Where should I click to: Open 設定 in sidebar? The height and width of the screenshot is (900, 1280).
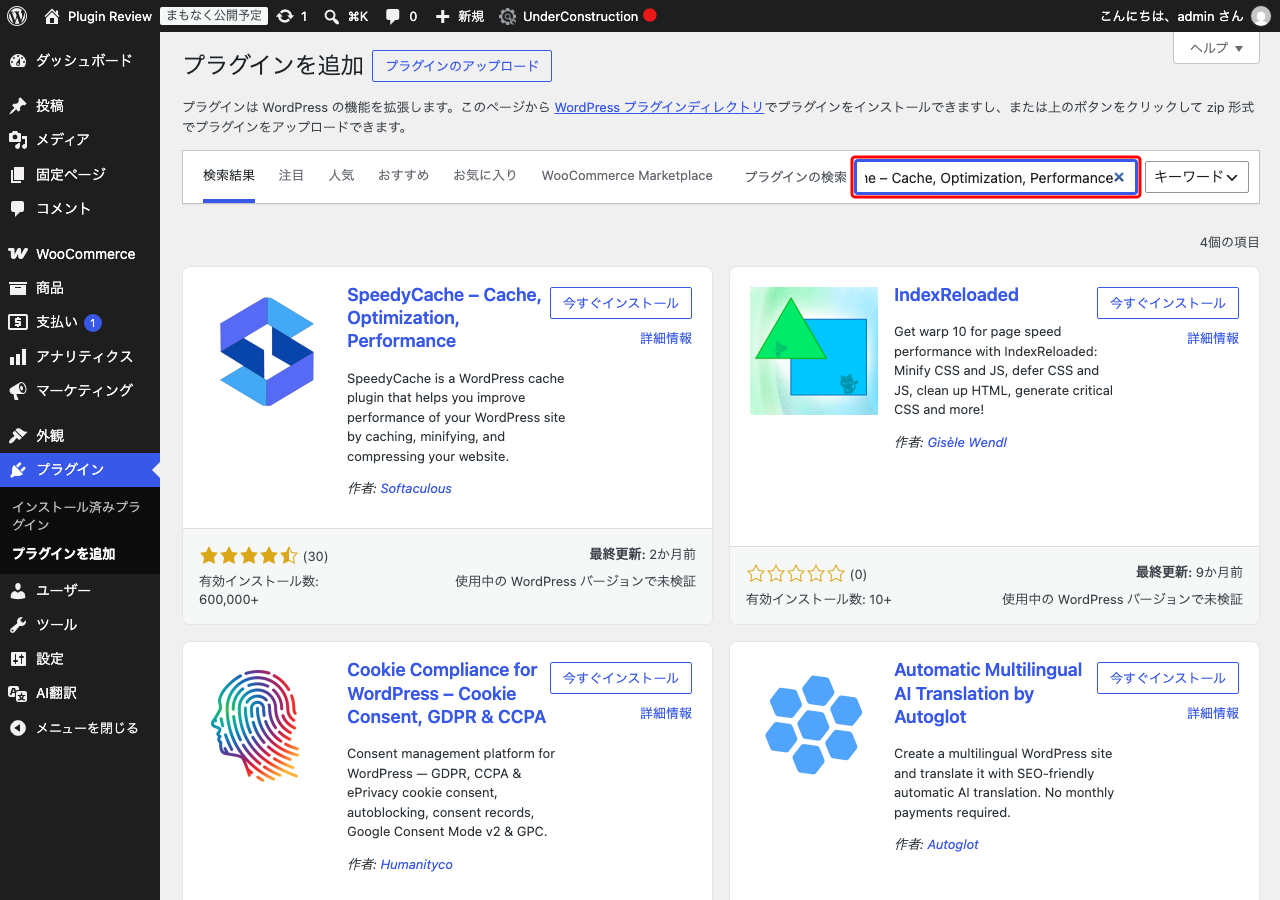pyautogui.click(x=80, y=658)
